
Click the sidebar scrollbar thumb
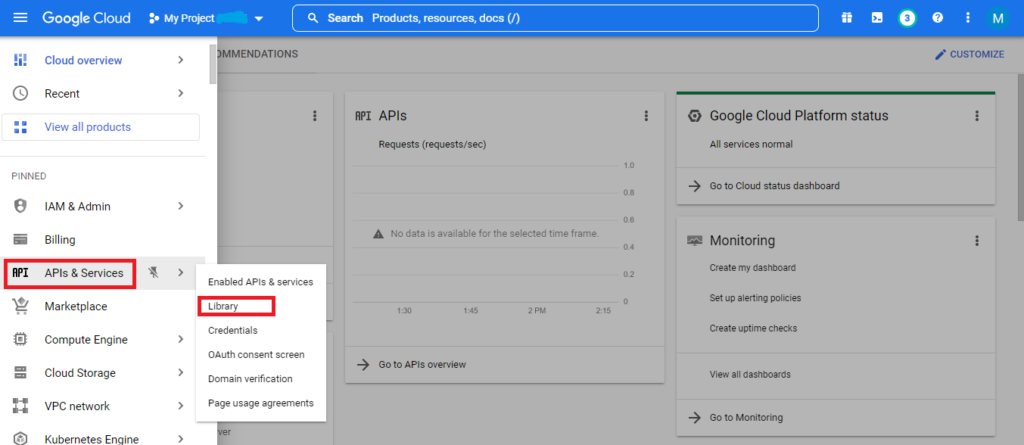point(213,64)
